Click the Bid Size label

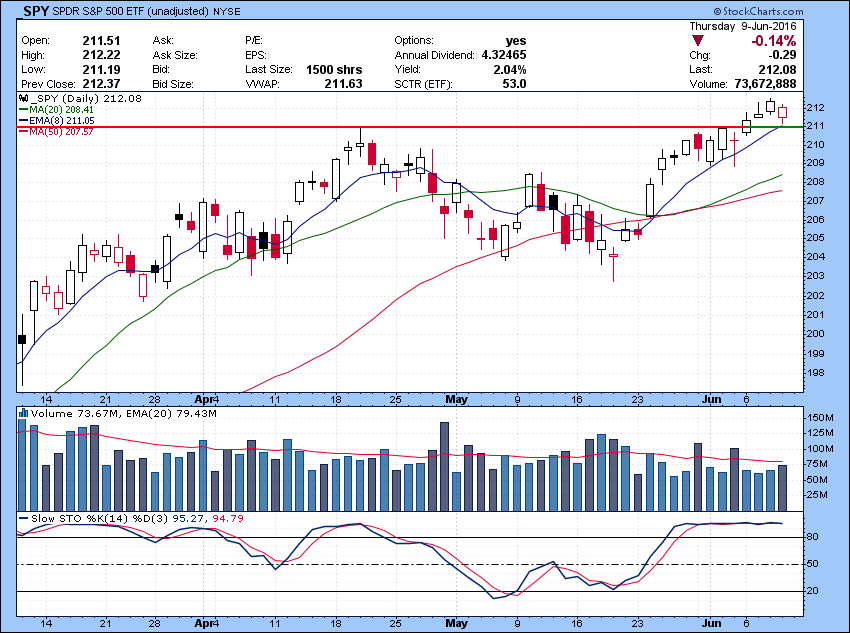point(173,84)
